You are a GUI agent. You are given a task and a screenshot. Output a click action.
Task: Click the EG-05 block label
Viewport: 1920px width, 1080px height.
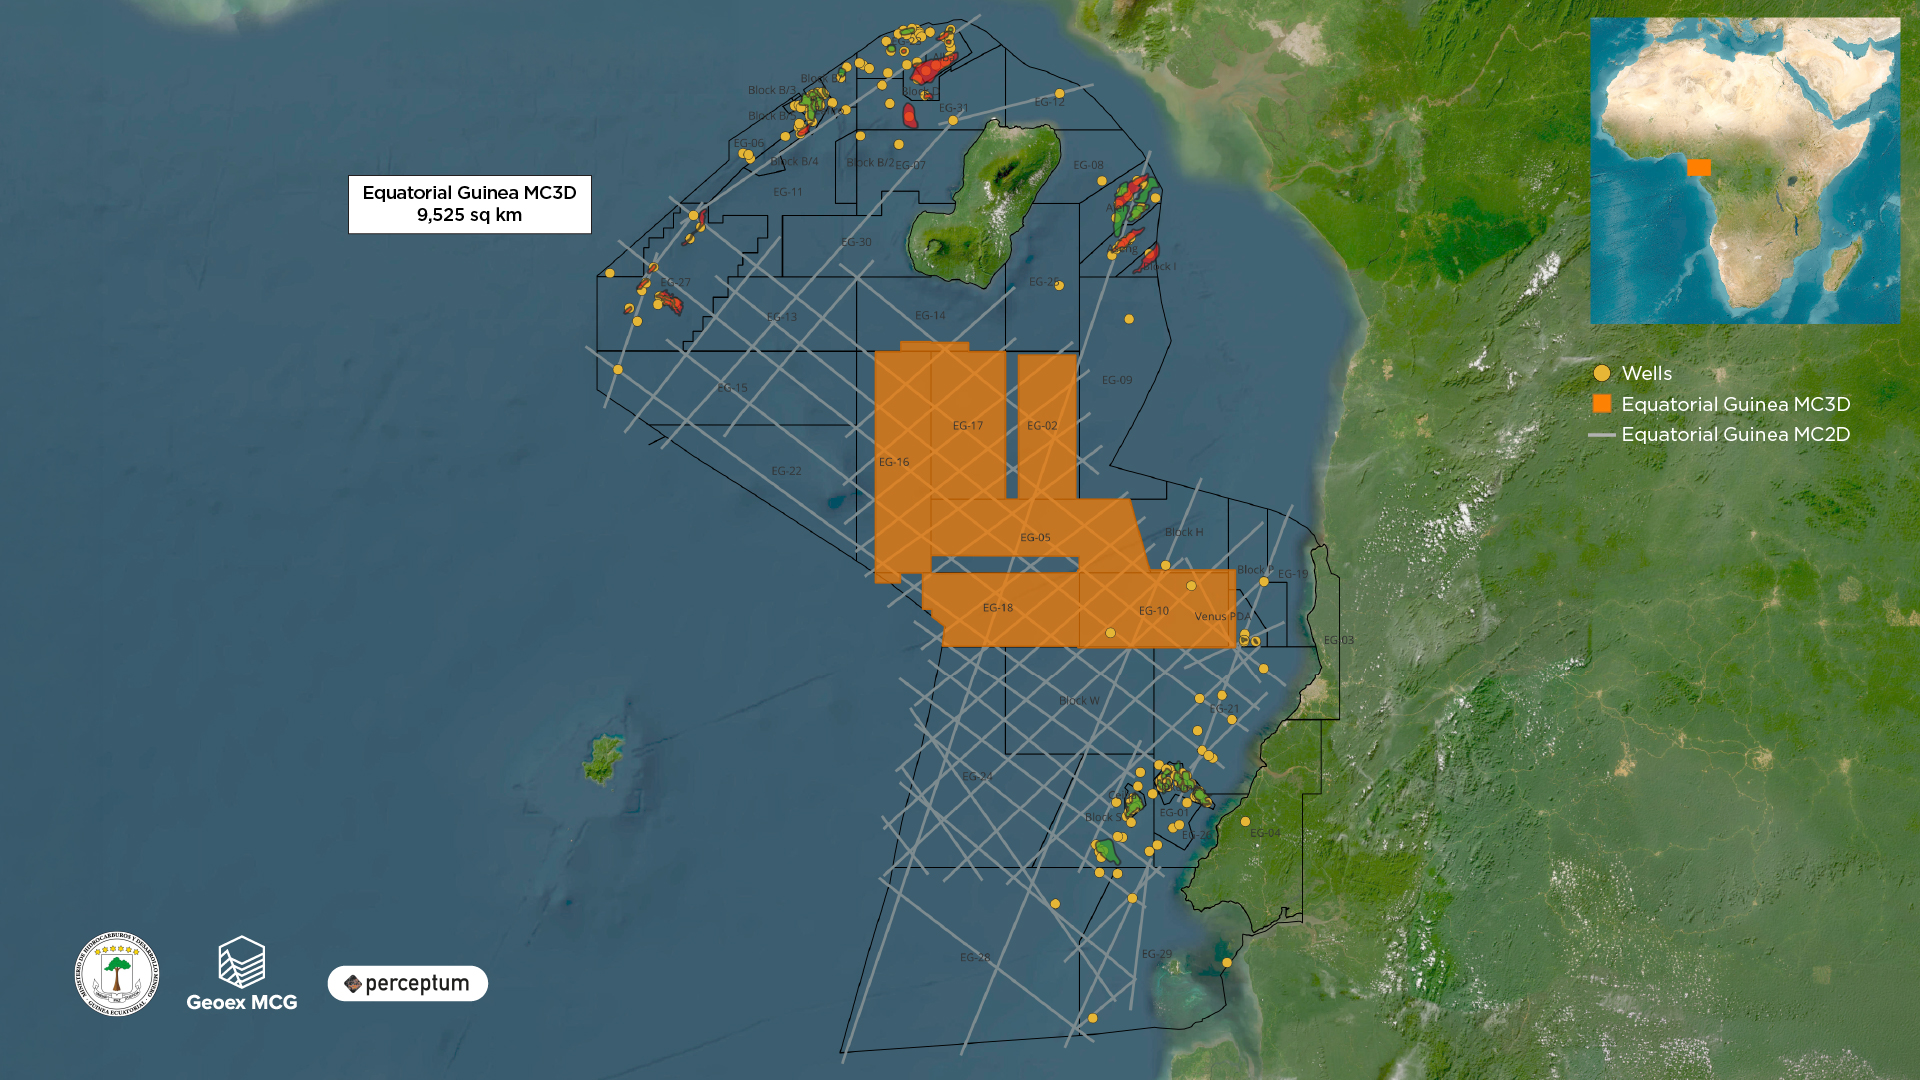[1035, 538]
